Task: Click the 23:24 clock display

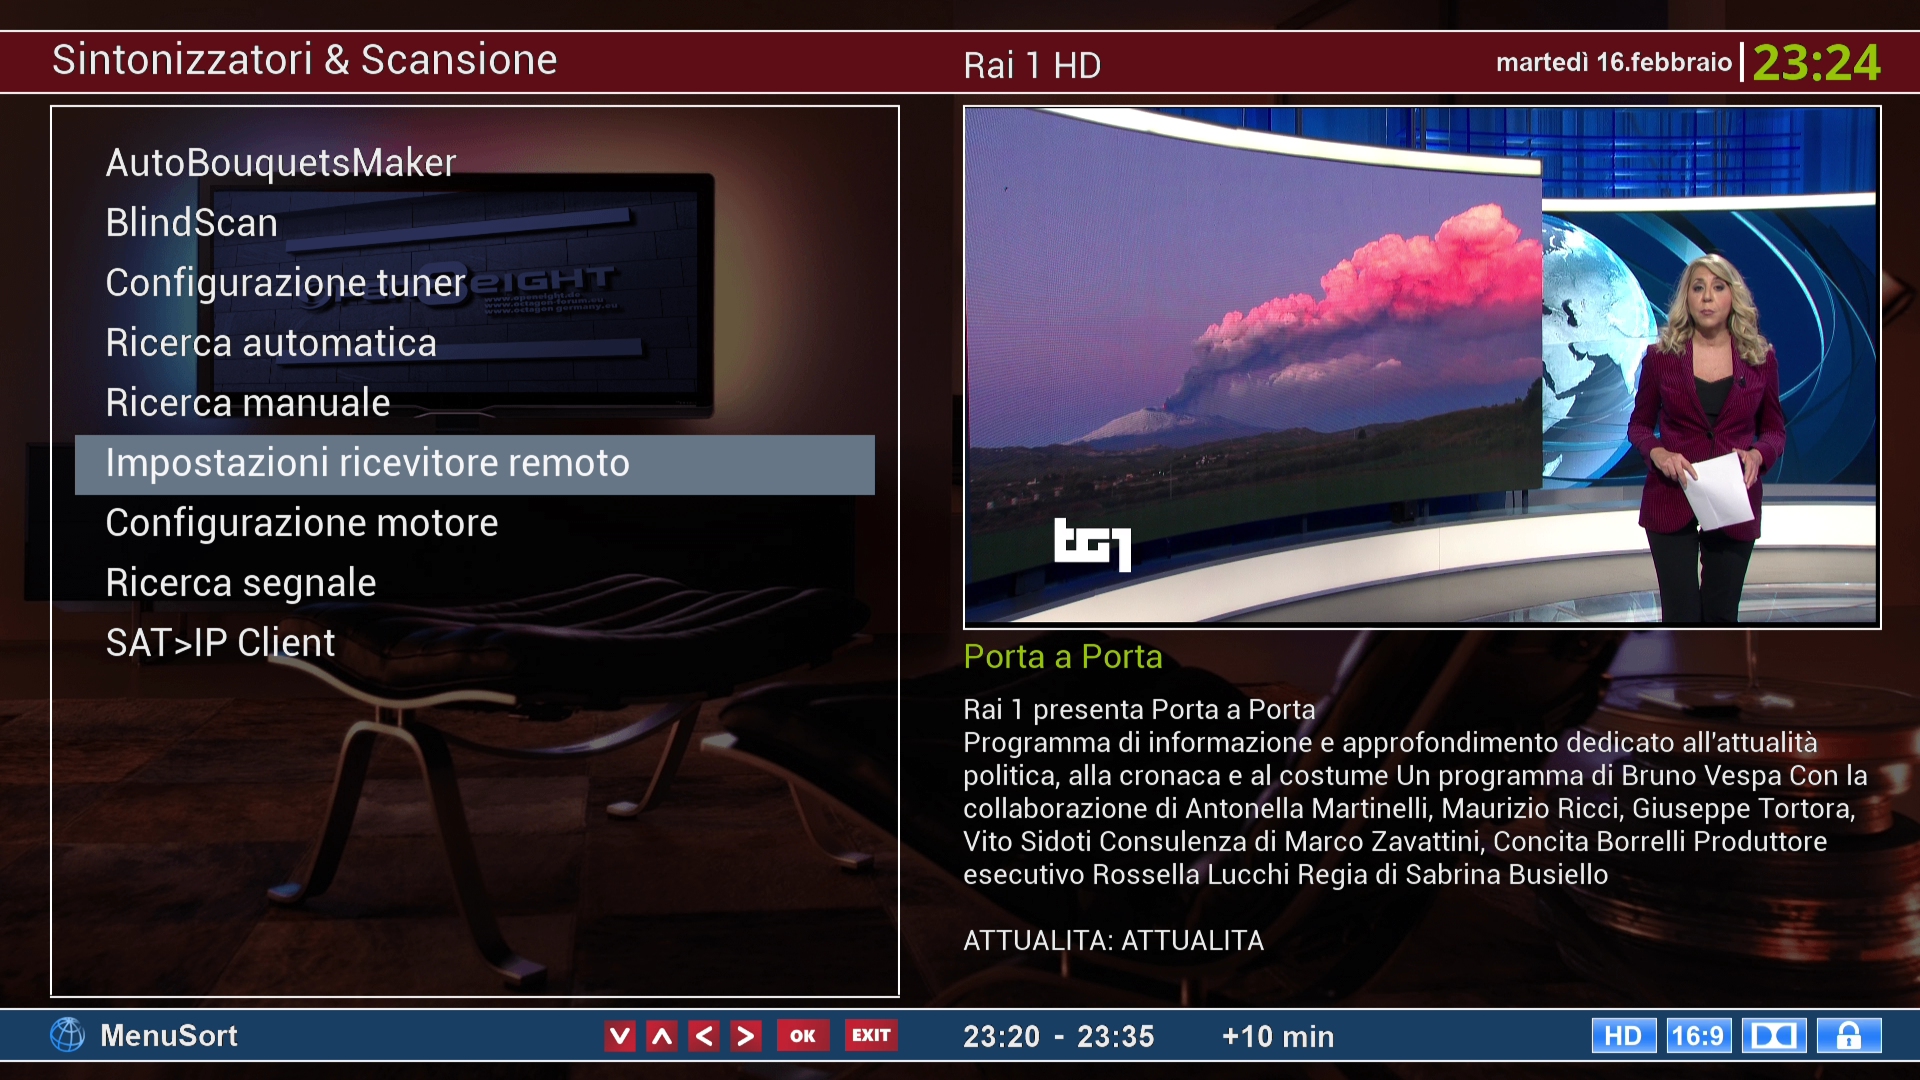Action: [x=1816, y=63]
